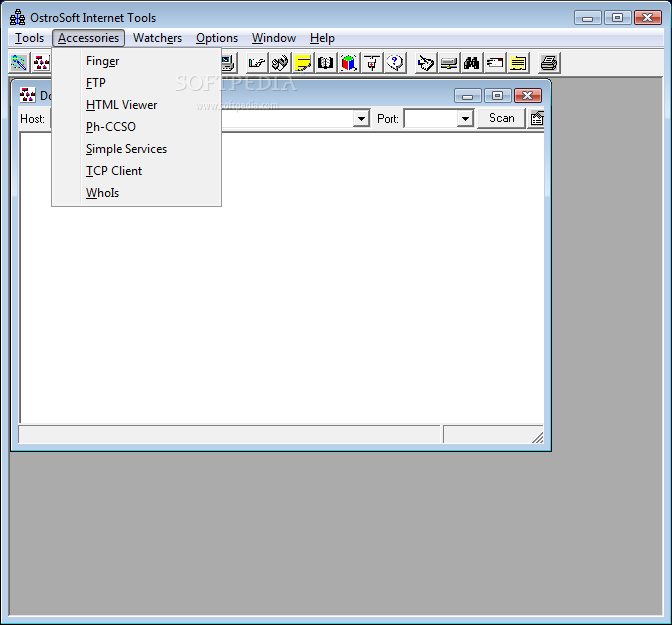Viewport: 672px width, 625px height.
Task: Minimize the inner child window
Action: click(468, 96)
